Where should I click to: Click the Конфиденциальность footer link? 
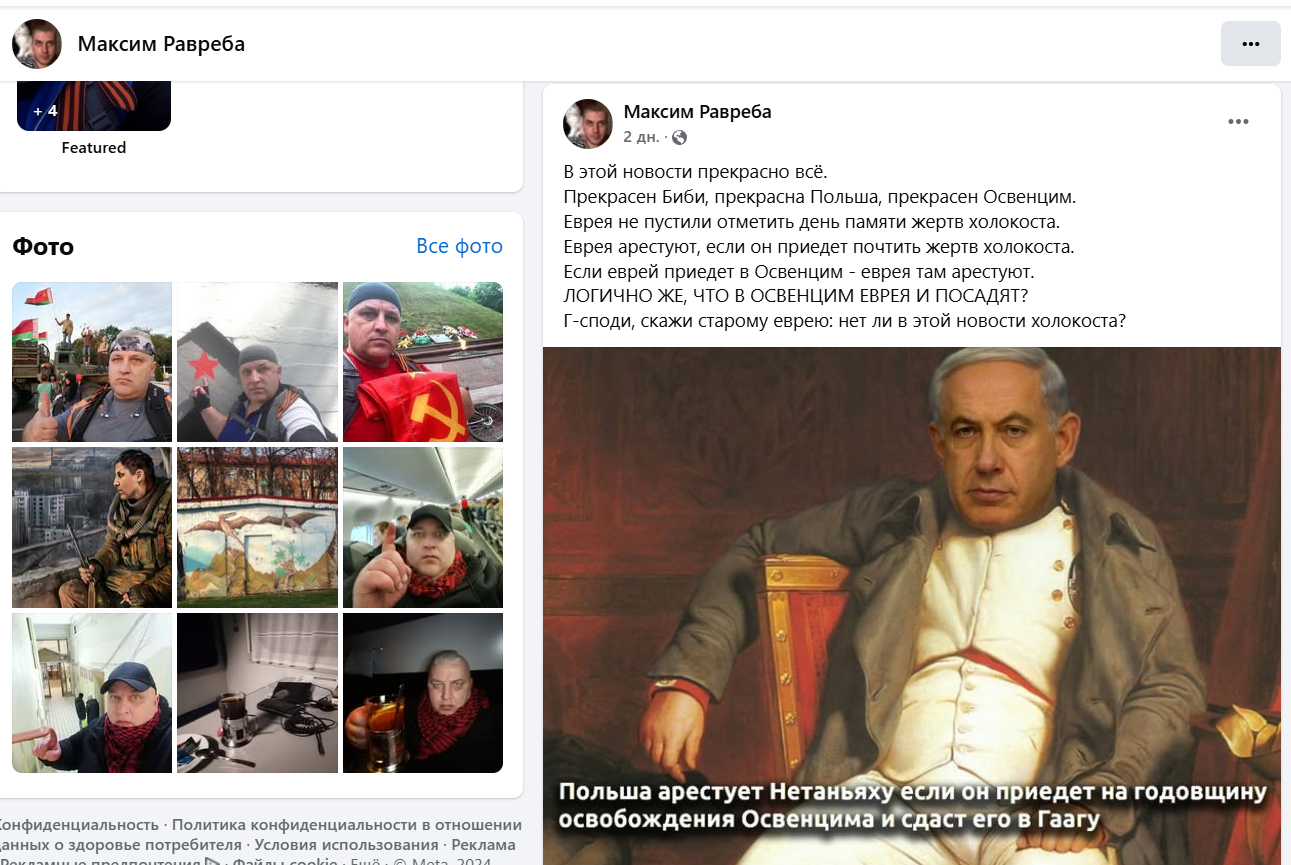click(x=77, y=825)
